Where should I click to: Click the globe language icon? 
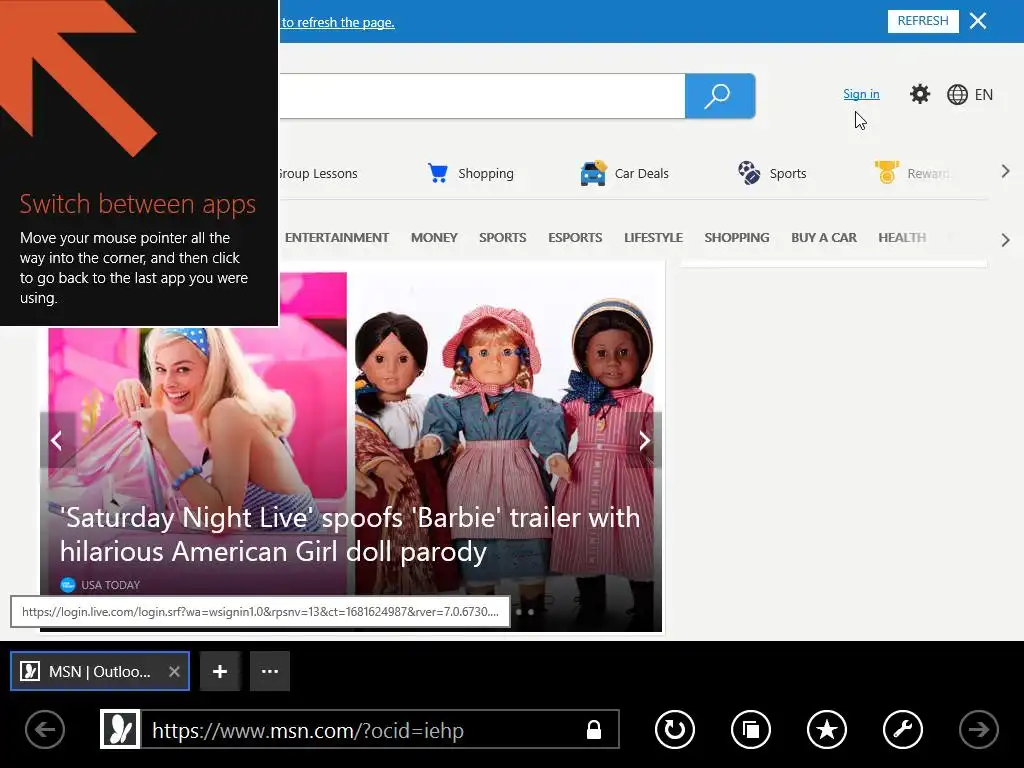[x=957, y=95]
